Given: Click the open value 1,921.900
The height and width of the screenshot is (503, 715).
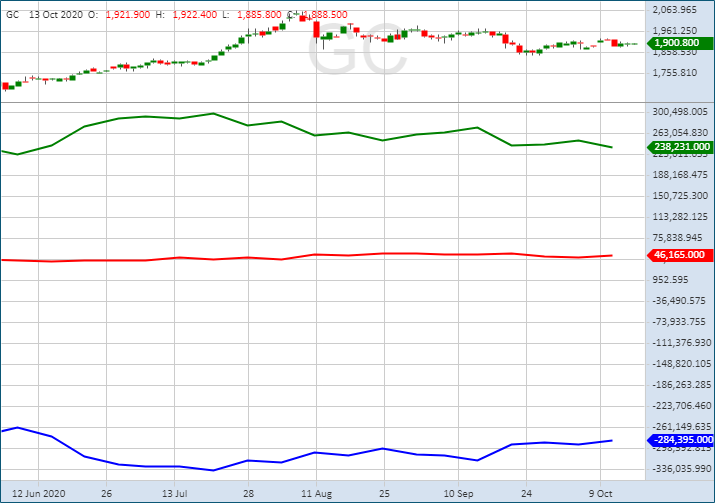Looking at the screenshot, I should pyautogui.click(x=128, y=15).
